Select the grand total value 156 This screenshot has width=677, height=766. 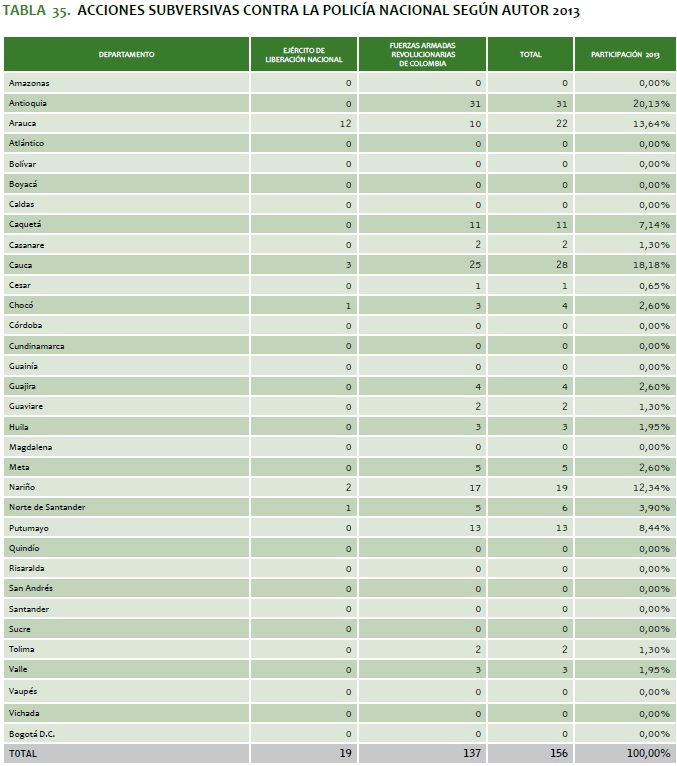[x=559, y=753]
